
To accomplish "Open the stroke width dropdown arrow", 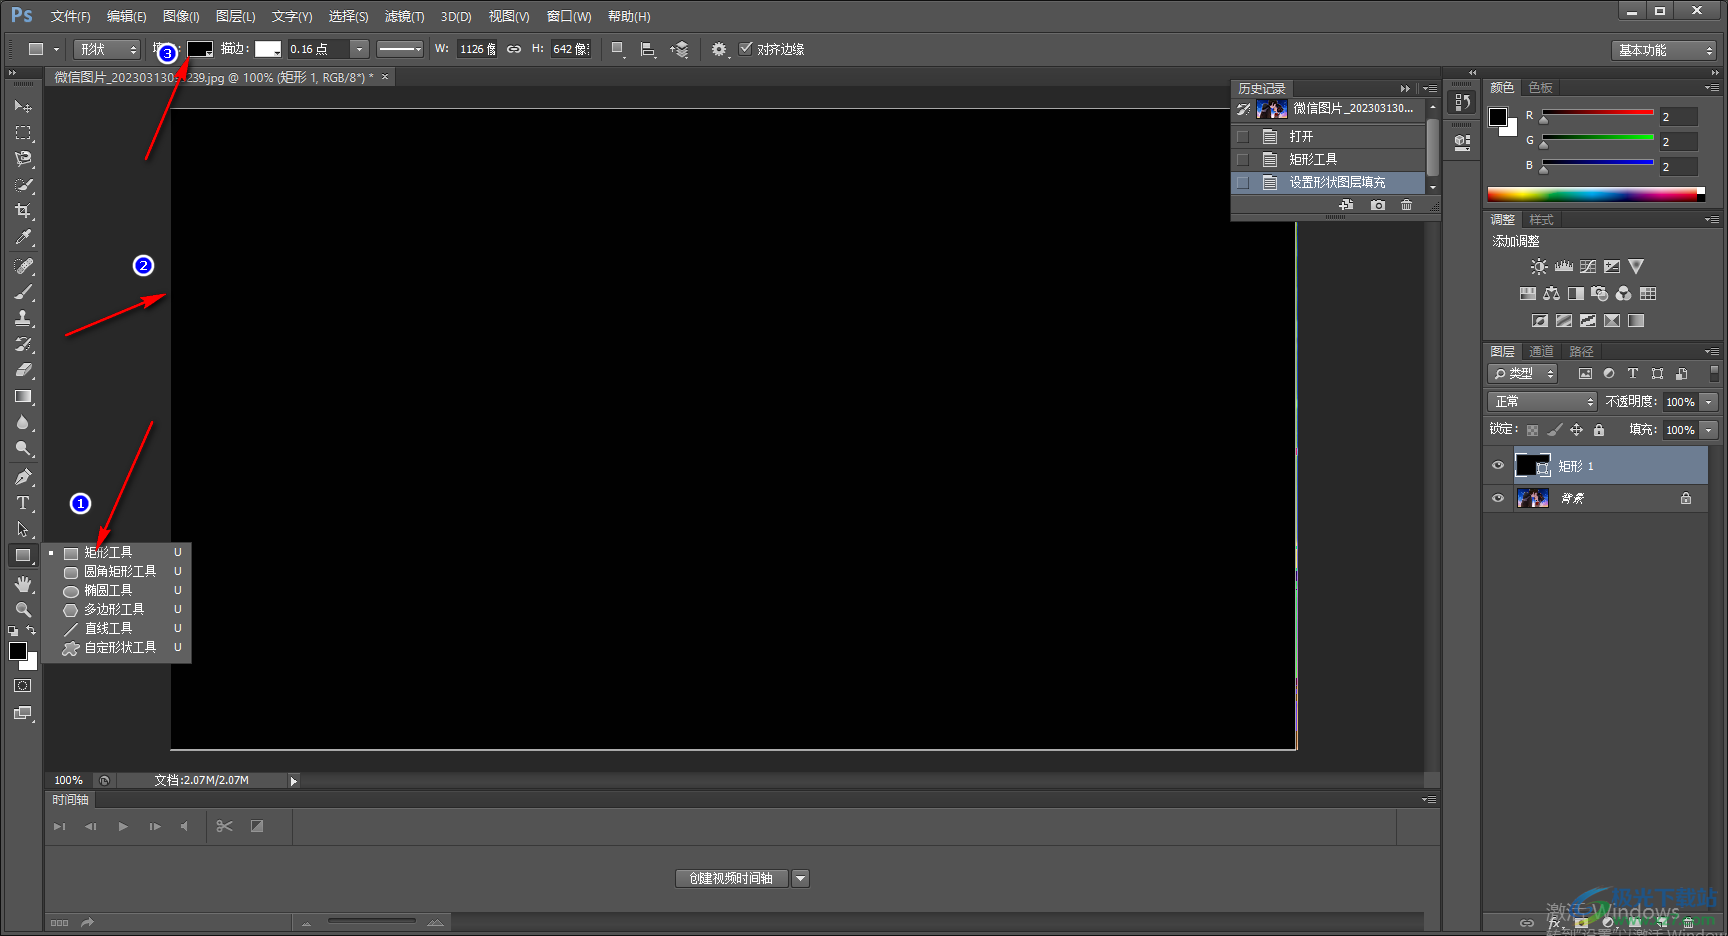I will click(359, 49).
